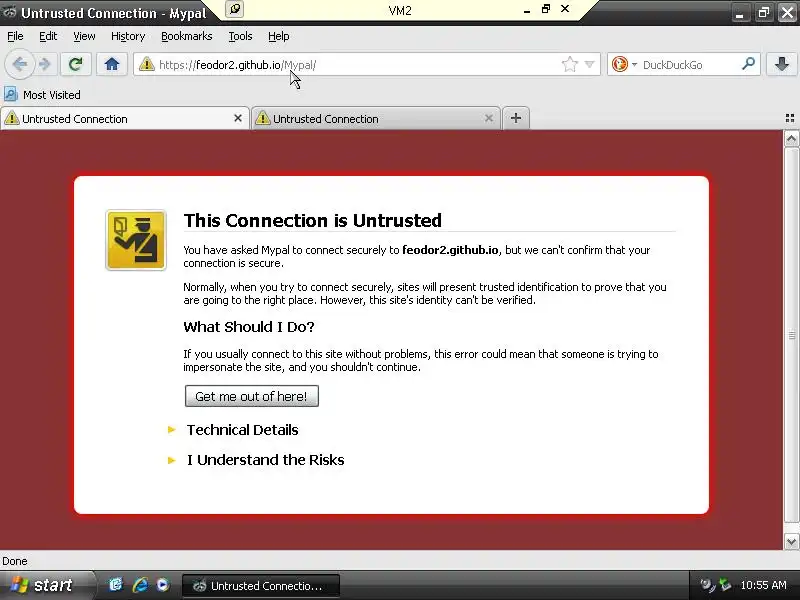The image size is (800, 600).
Task: Click the Back navigation arrow
Action: click(20, 65)
